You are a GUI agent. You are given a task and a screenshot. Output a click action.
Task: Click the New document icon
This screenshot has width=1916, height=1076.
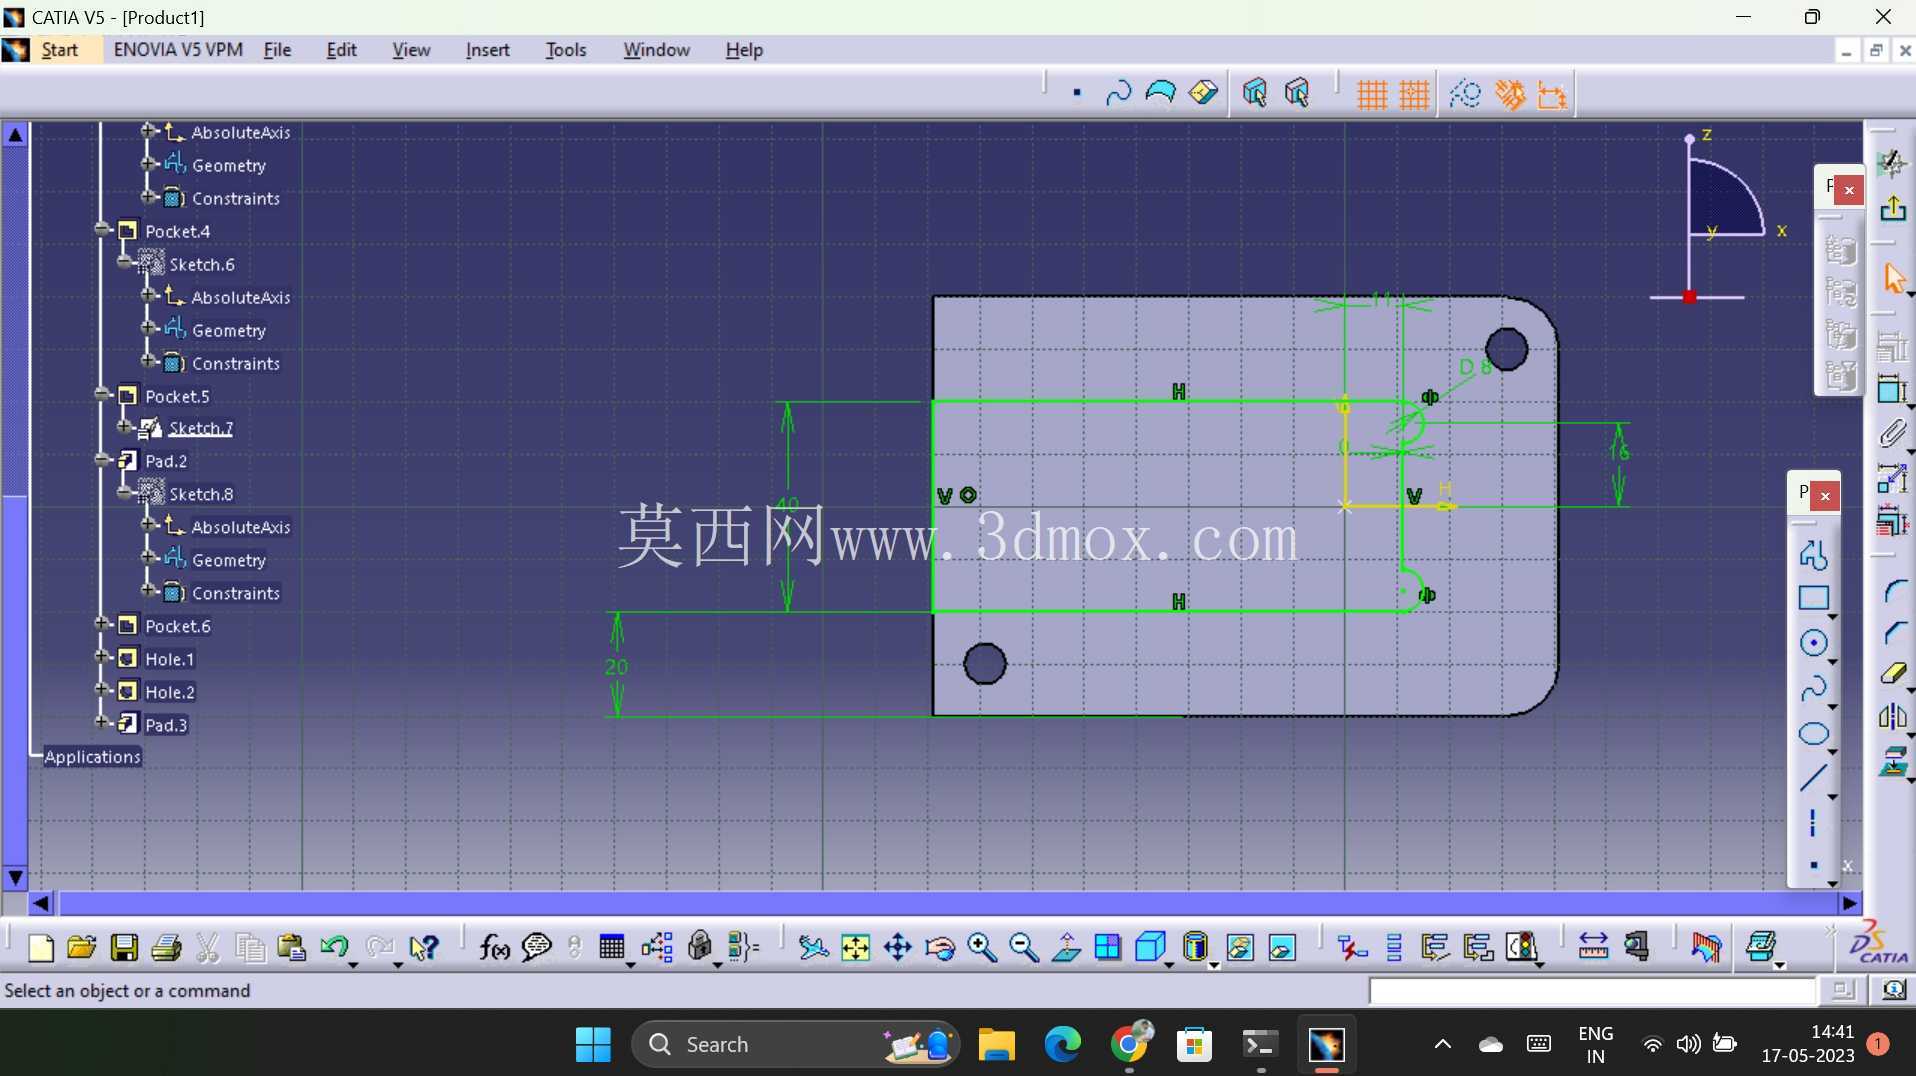41,947
